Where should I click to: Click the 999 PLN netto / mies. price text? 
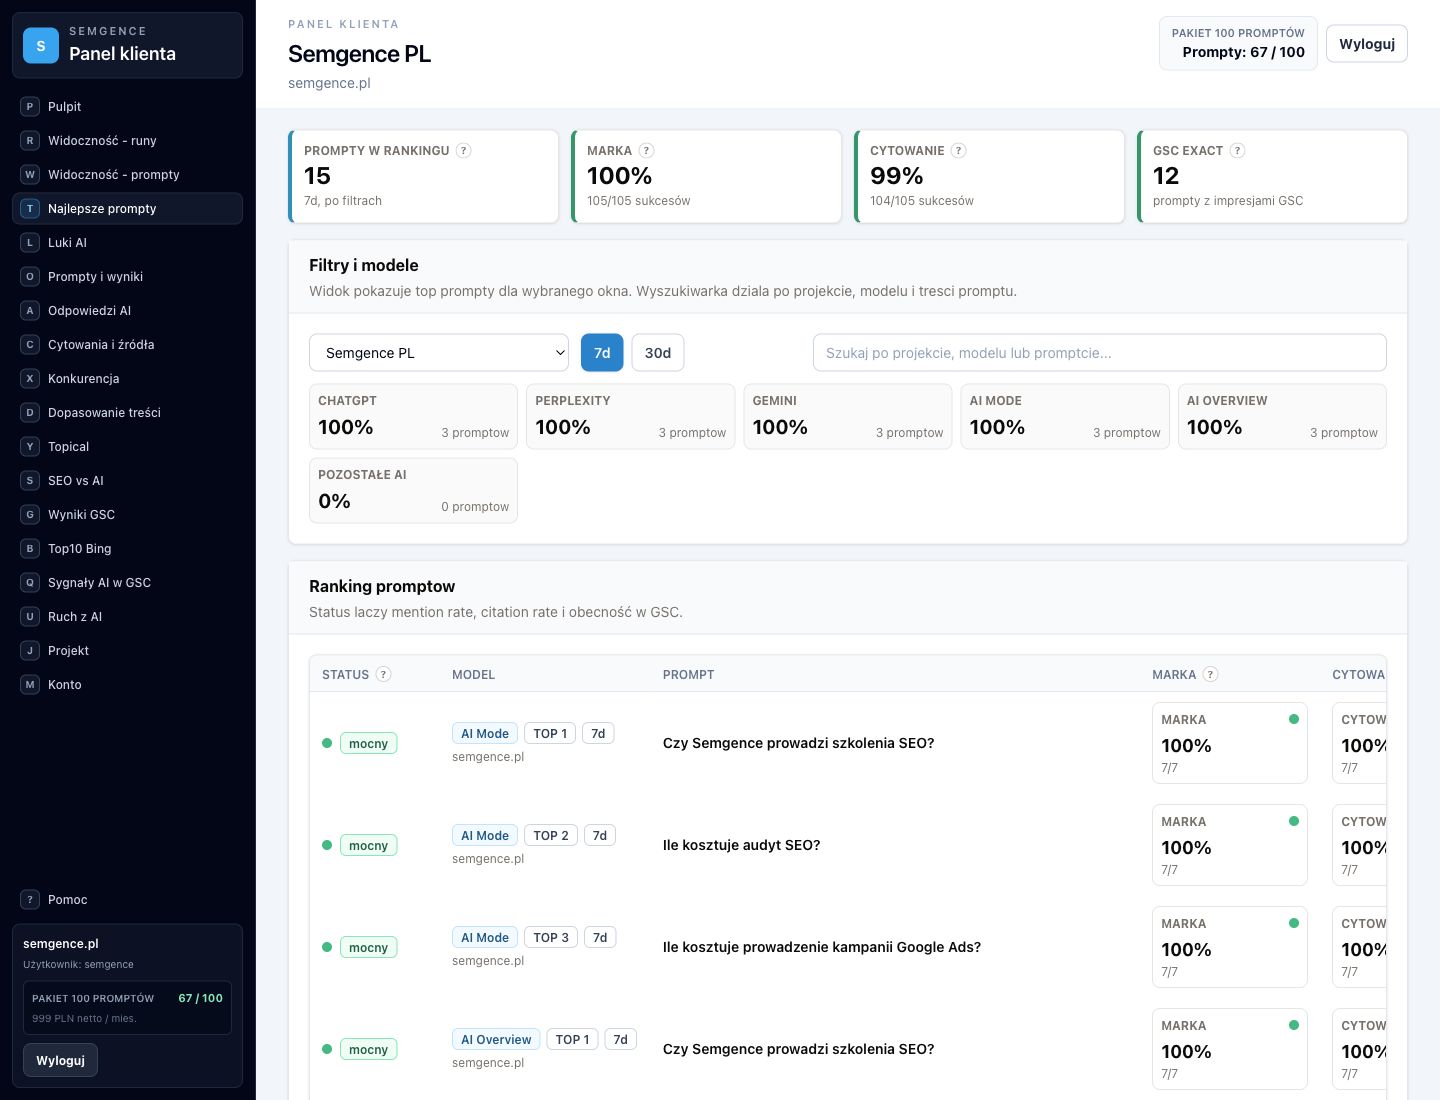point(84,1018)
